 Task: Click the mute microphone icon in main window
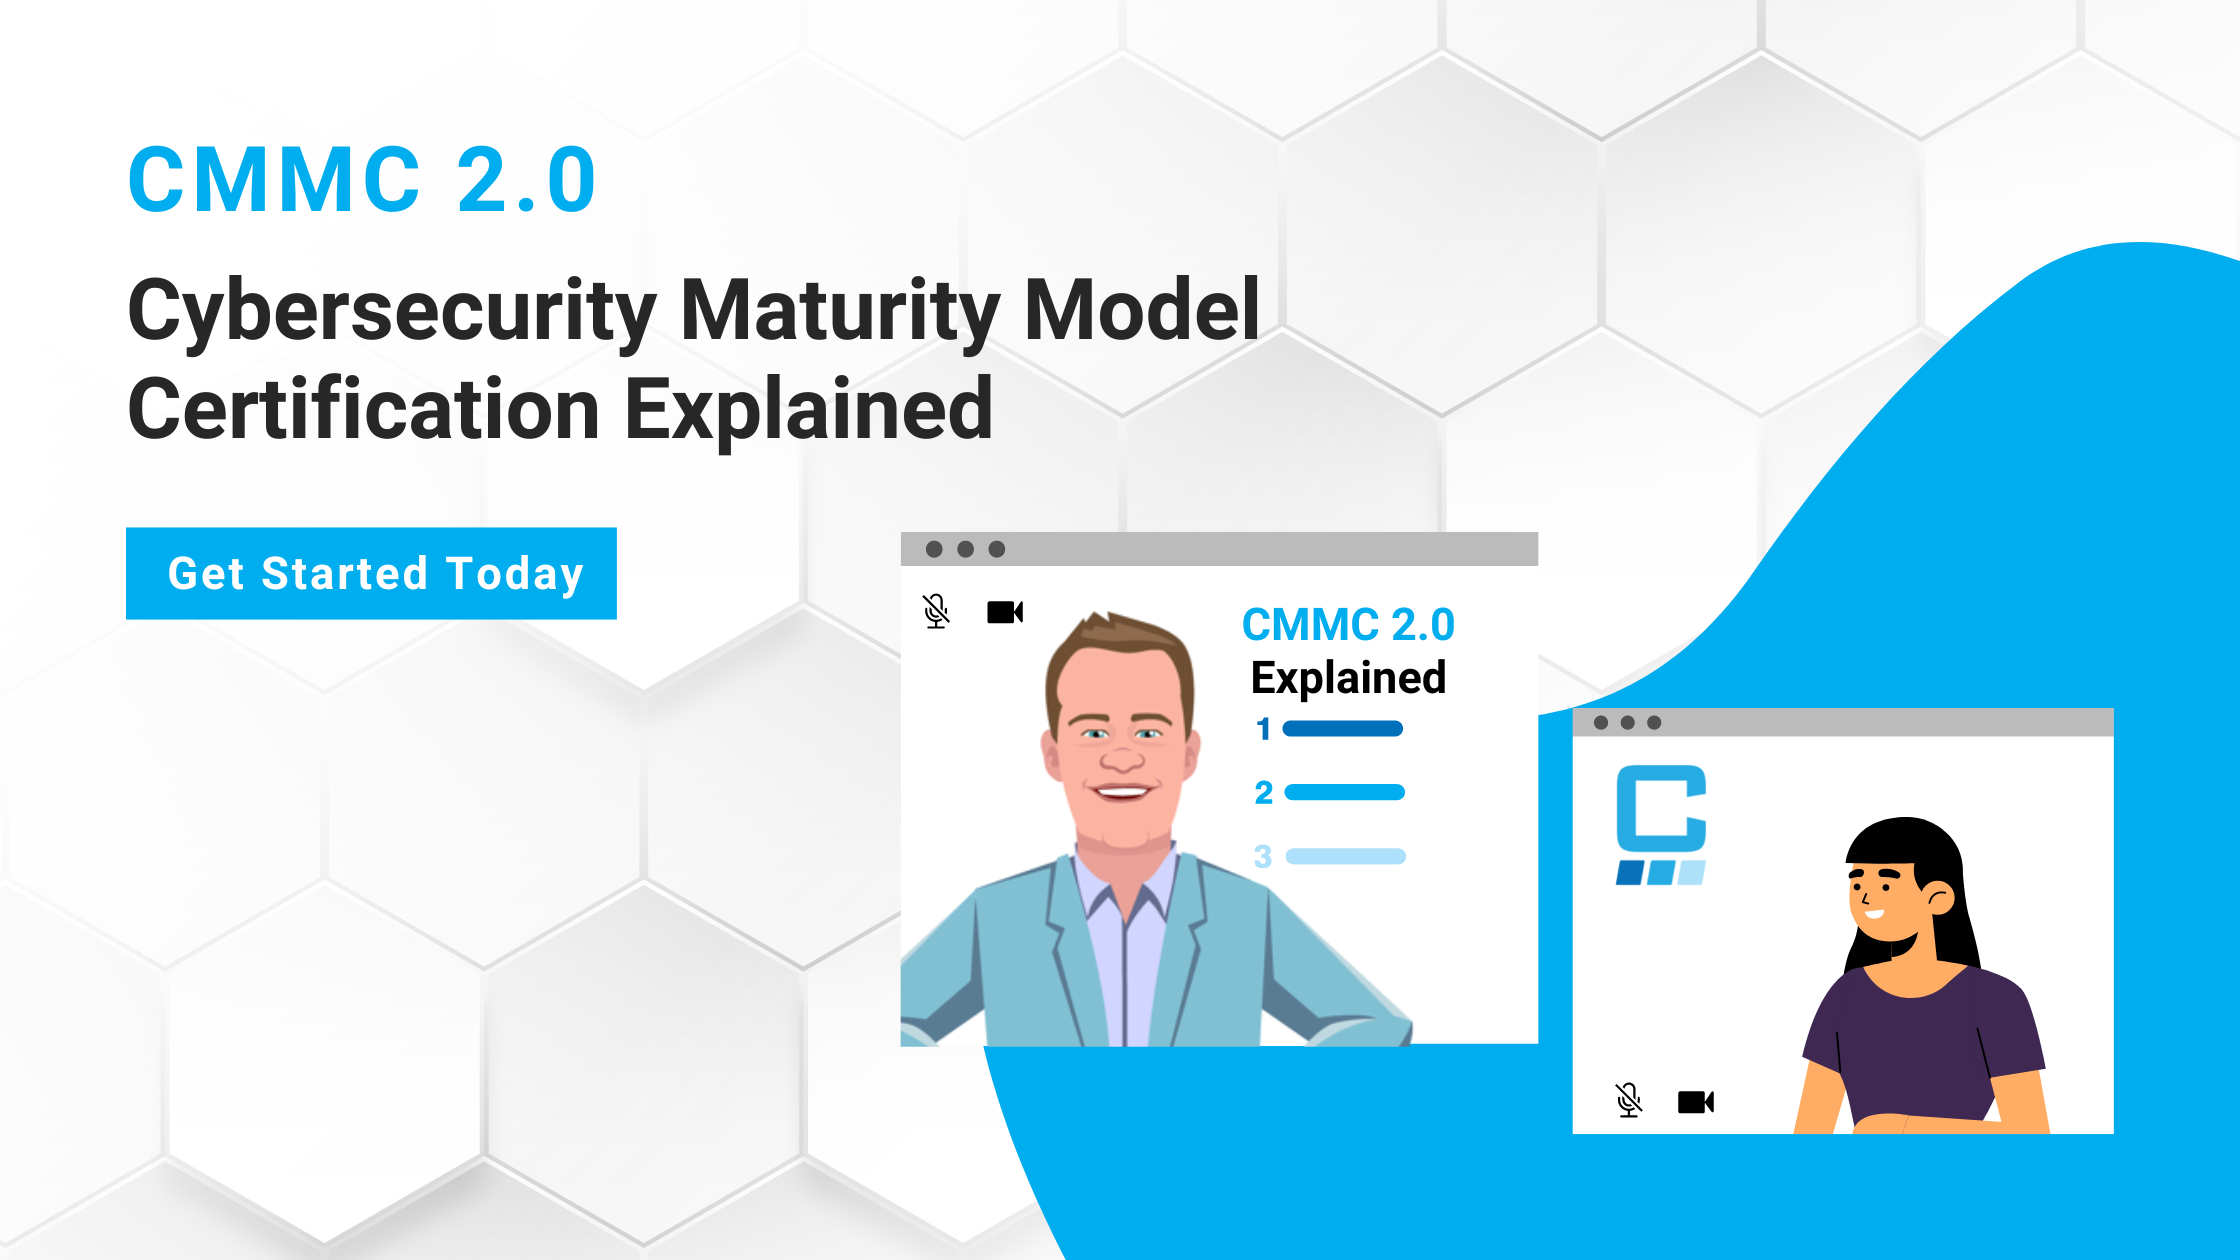pos(935,611)
